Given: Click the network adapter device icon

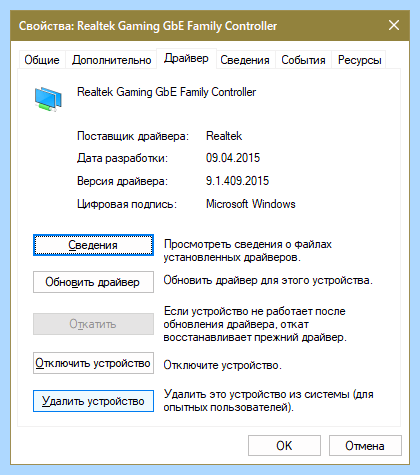Looking at the screenshot, I should tap(48, 99).
